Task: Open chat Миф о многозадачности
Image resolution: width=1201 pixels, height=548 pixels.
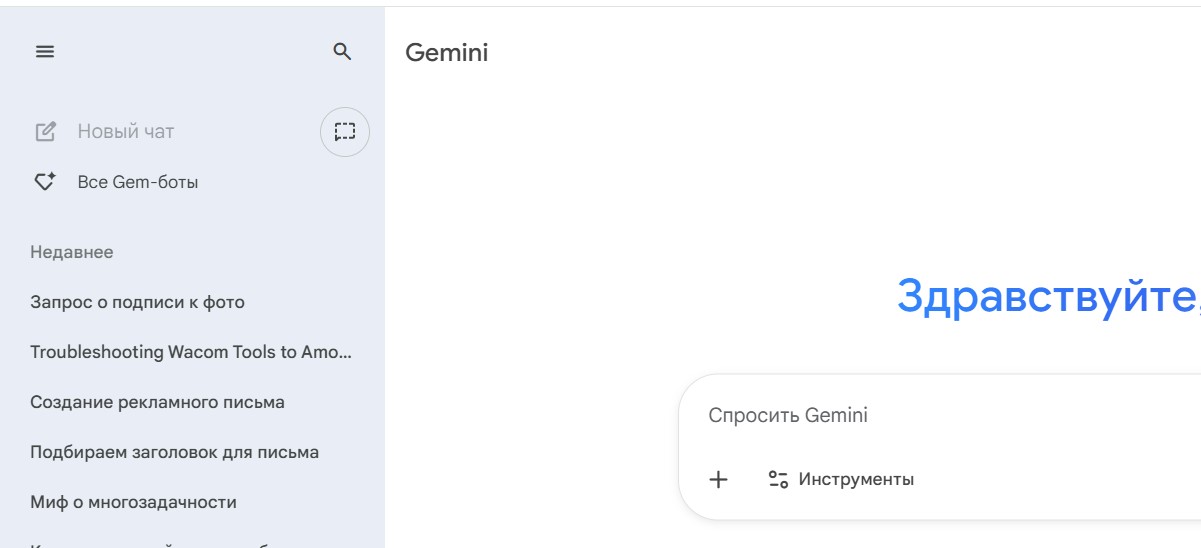Action: point(133,502)
